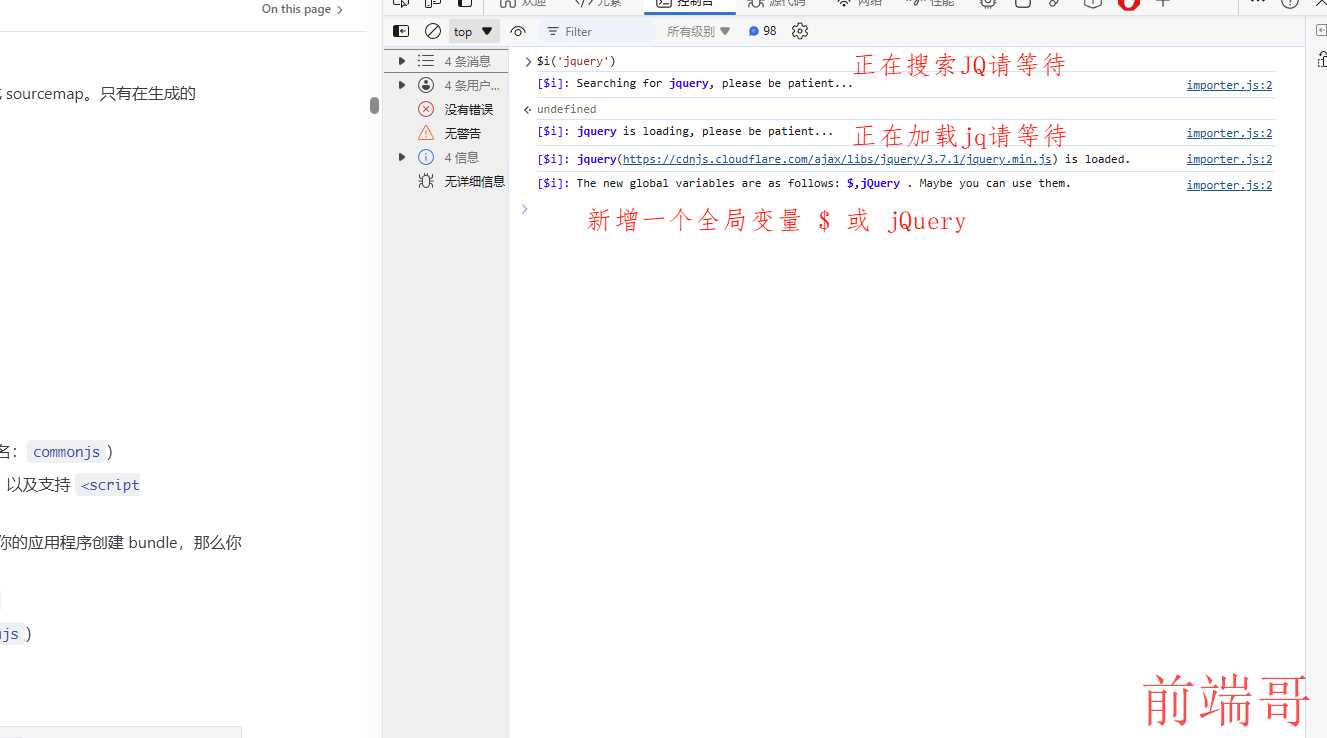The width and height of the screenshot is (1327, 738).
Task: Select the 无警告 filter row
Action: (x=446, y=133)
